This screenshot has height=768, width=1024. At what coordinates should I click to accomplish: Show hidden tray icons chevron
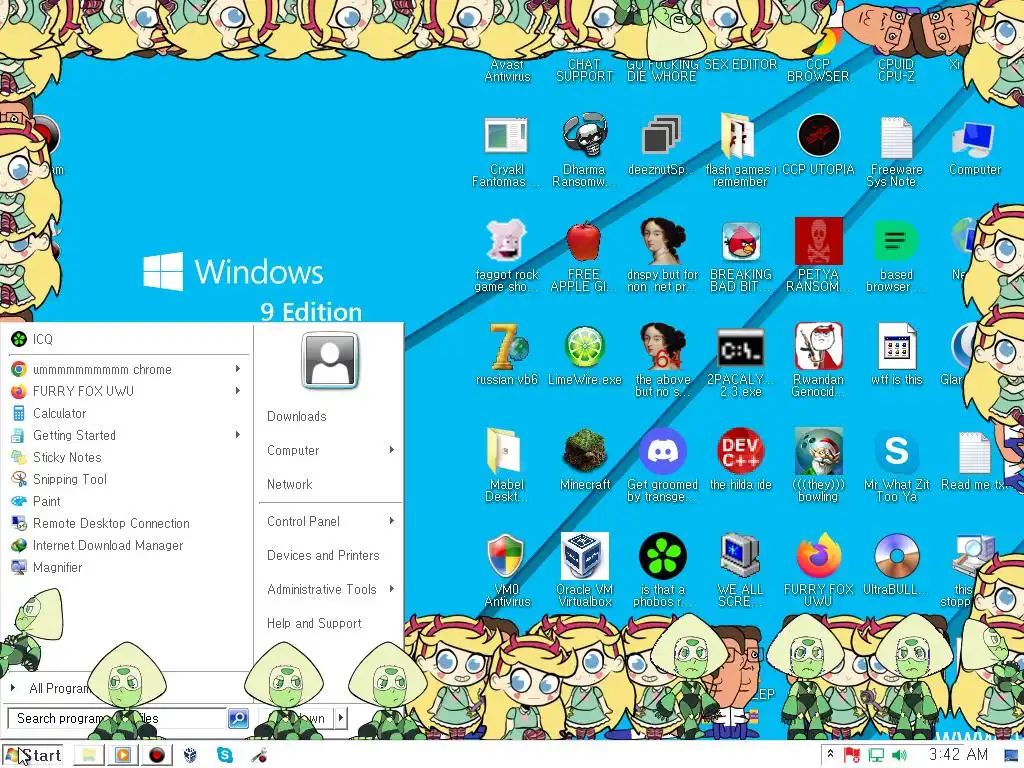(830, 755)
